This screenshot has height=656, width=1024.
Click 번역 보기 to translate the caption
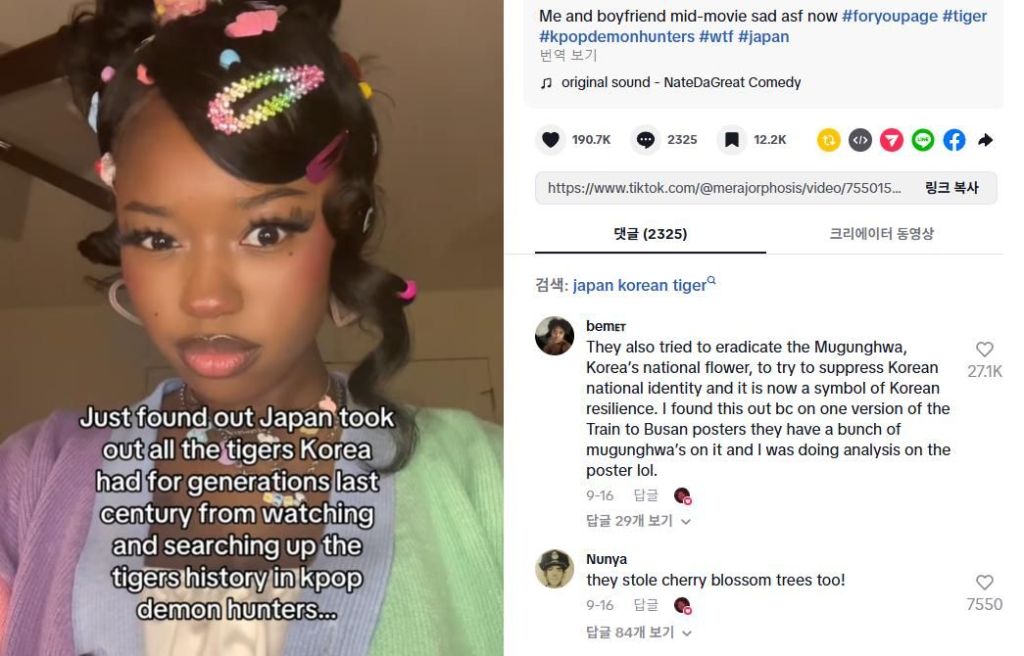coord(568,56)
